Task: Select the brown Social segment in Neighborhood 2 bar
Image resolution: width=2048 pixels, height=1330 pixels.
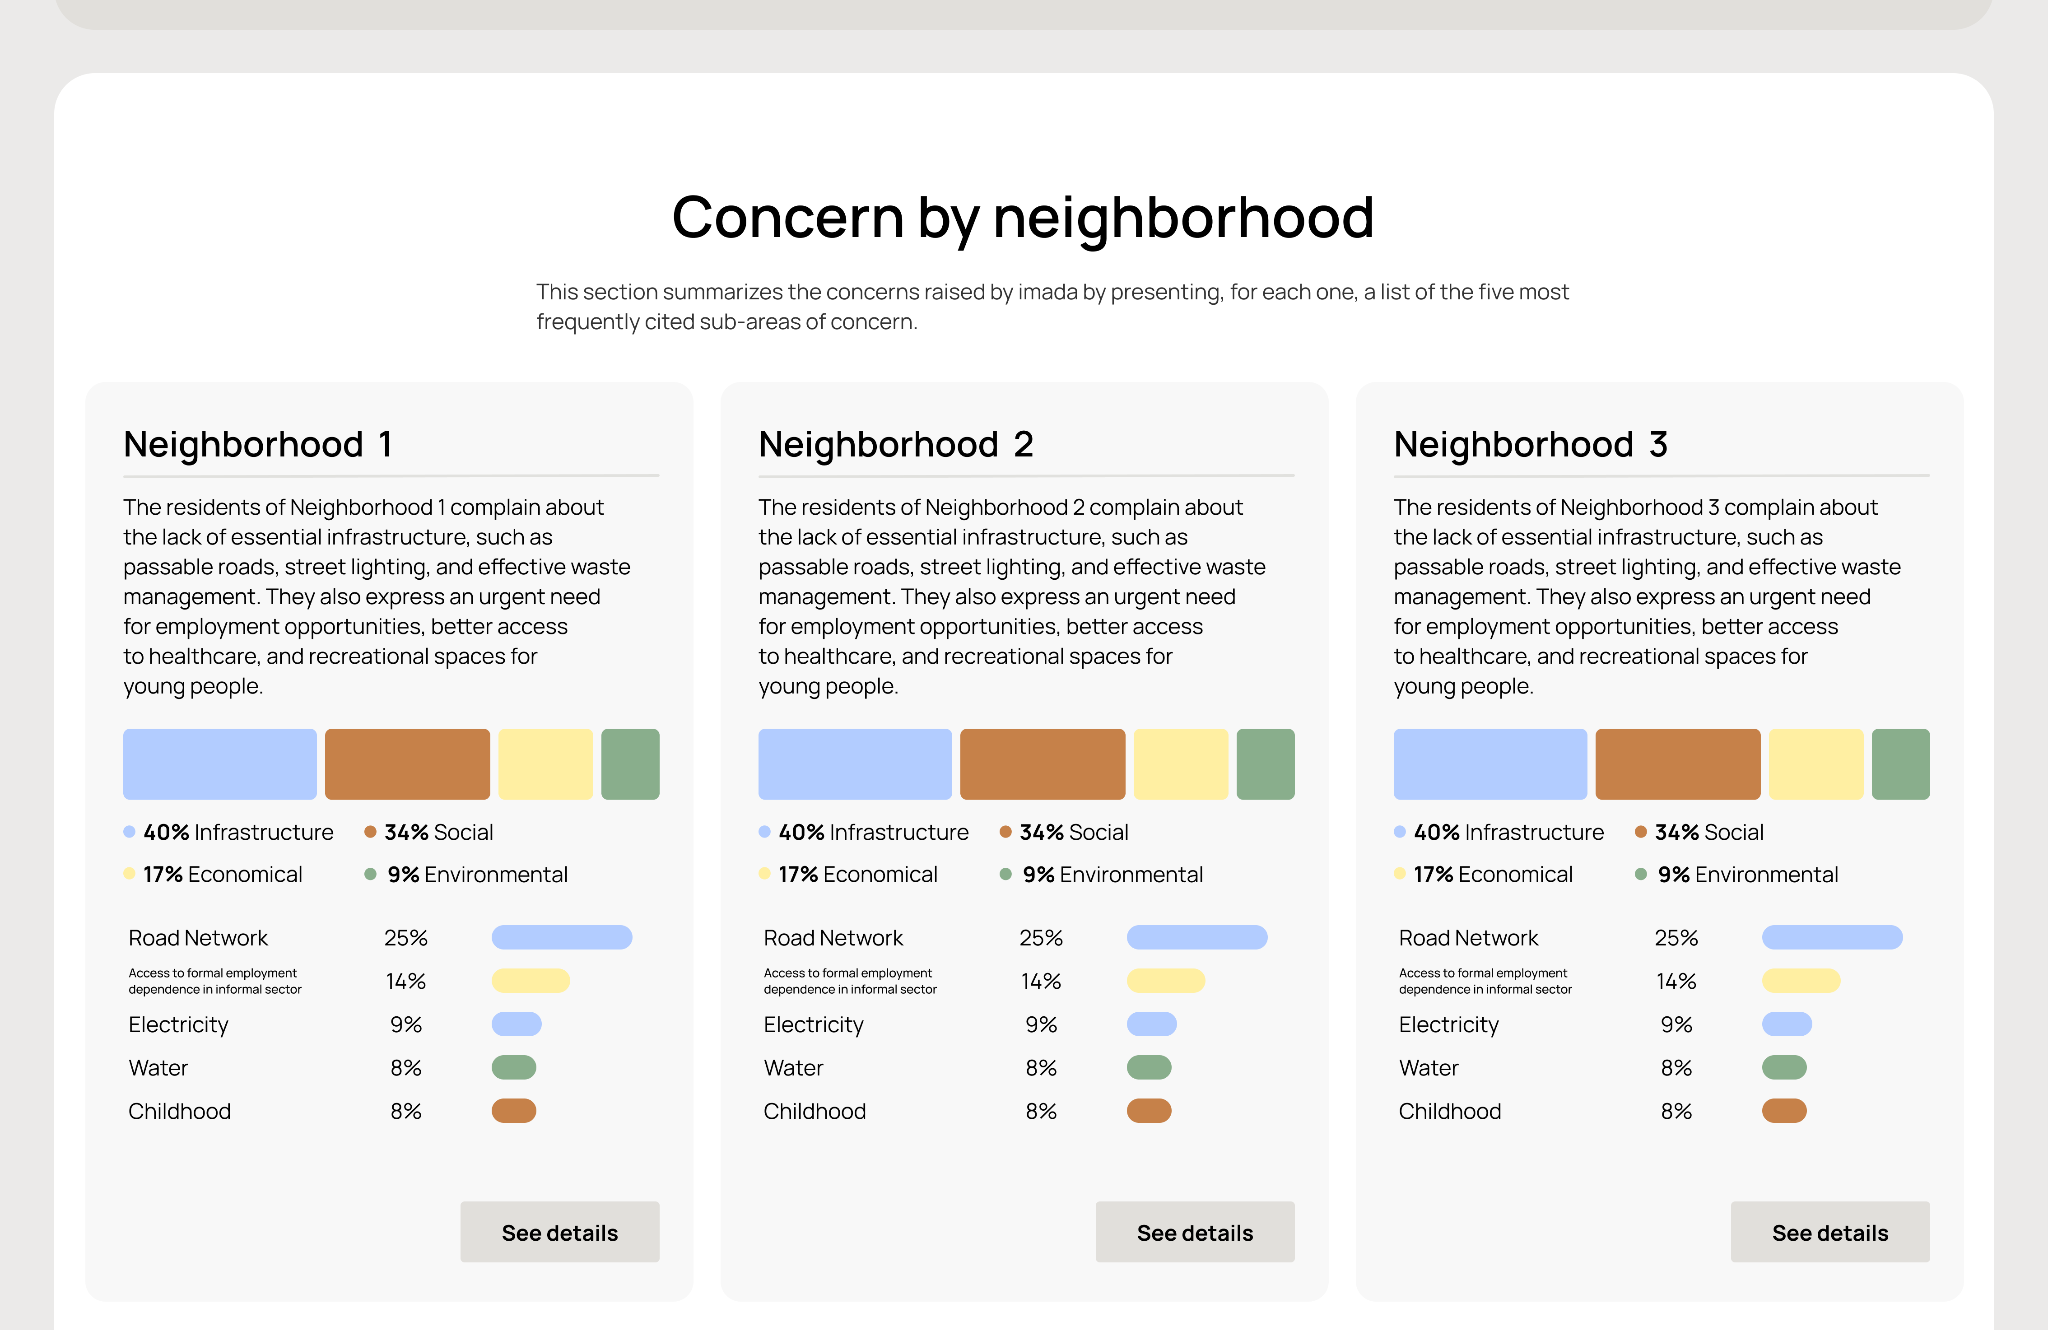Action: coord(1042,764)
